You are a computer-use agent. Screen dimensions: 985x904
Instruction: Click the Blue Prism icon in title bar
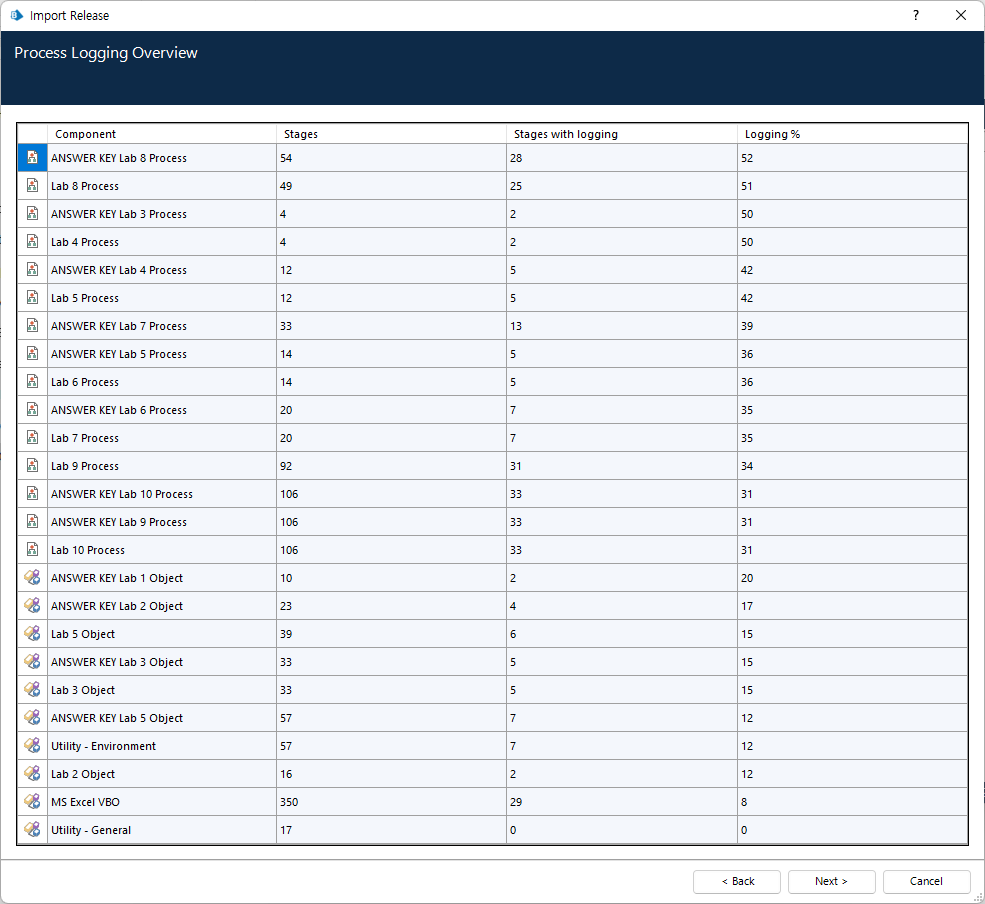16,16
